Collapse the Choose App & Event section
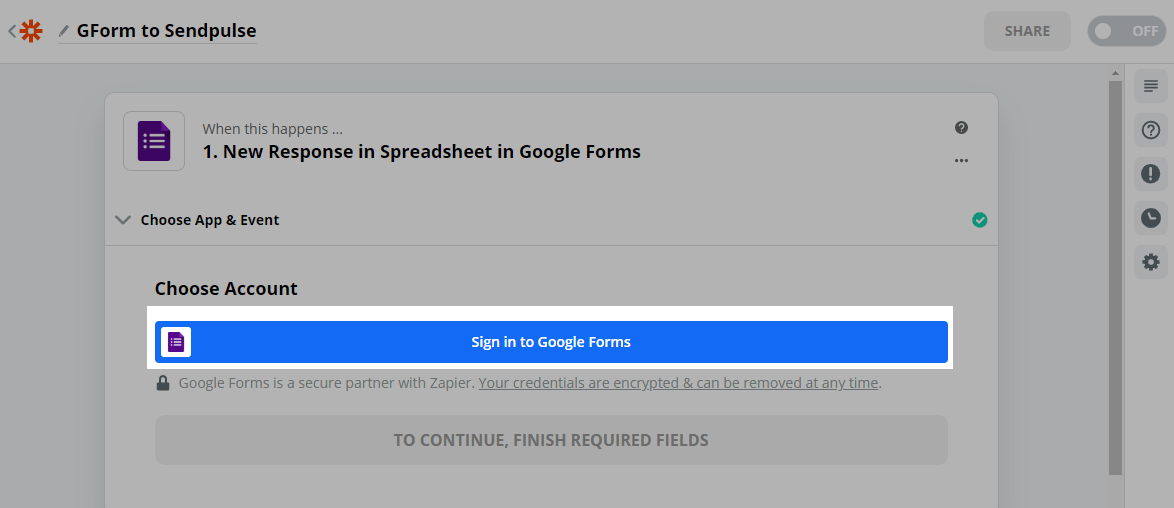The width and height of the screenshot is (1174, 508). click(123, 220)
